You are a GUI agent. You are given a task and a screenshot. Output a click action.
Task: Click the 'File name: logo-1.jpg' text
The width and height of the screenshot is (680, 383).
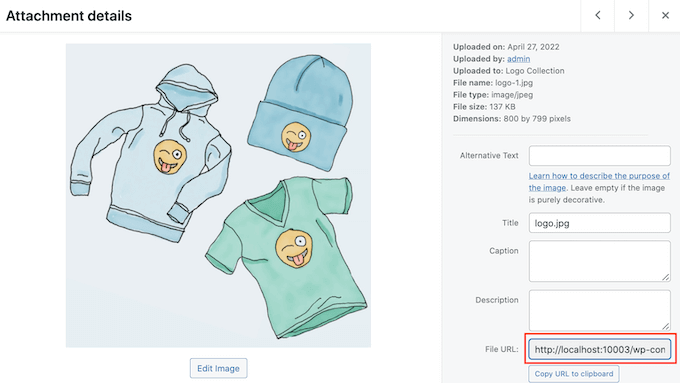coord(493,83)
